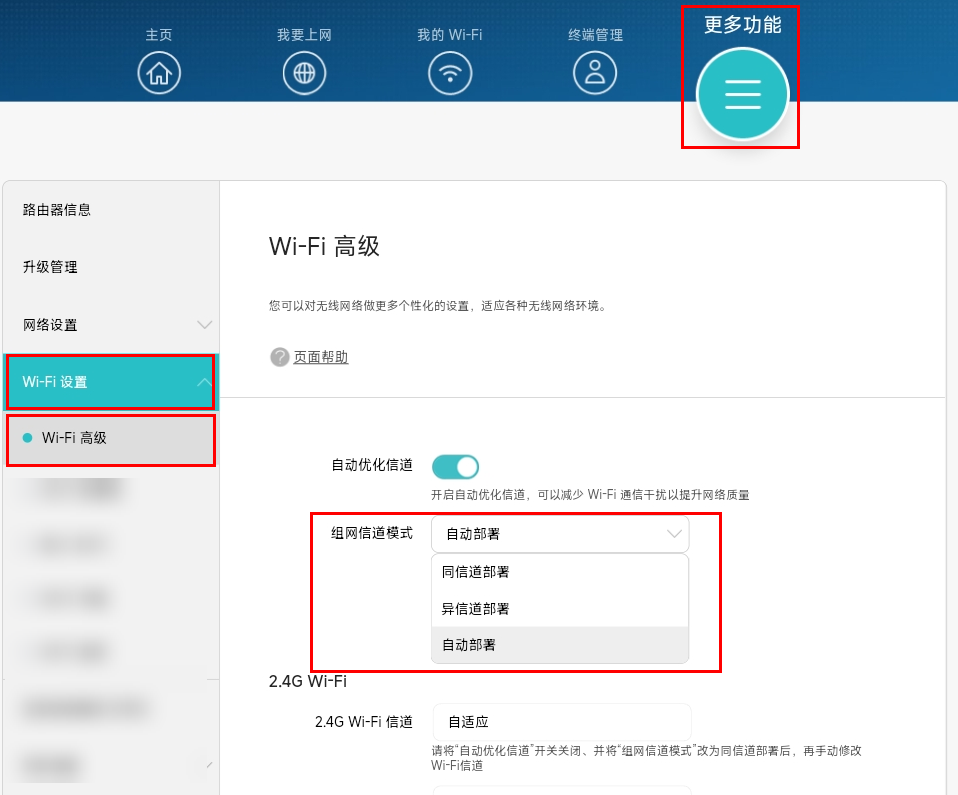Expand the 网络设置 sidebar chevron
Viewport: 958px width, 795px height.
click(204, 325)
